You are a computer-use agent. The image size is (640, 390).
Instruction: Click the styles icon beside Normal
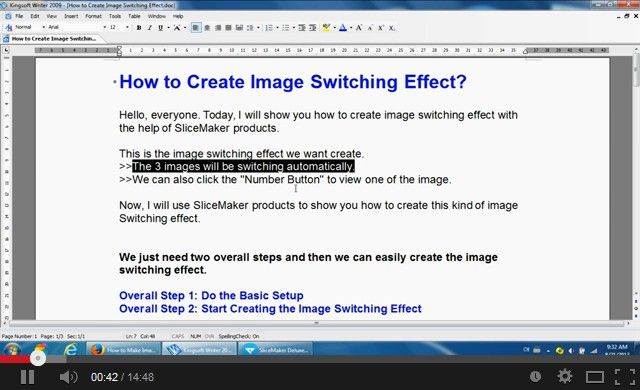pyautogui.click(x=9, y=27)
